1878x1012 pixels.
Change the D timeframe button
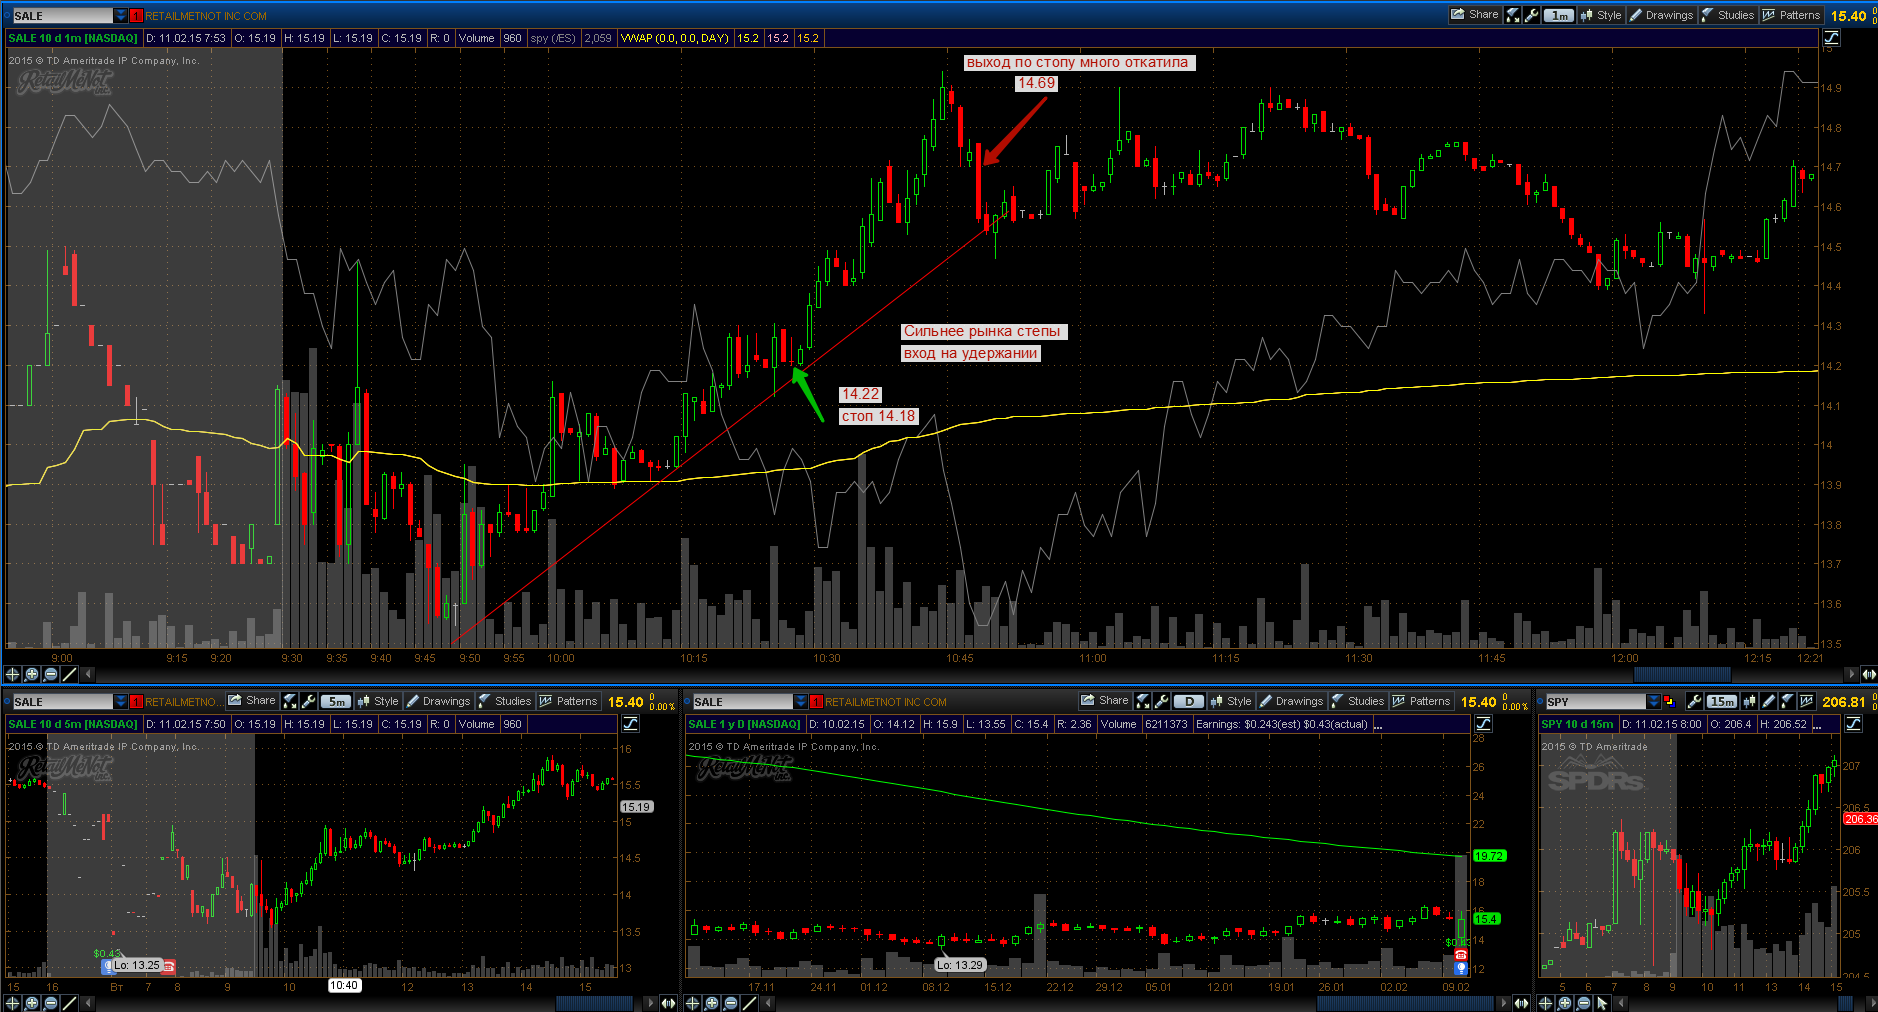point(1189,701)
